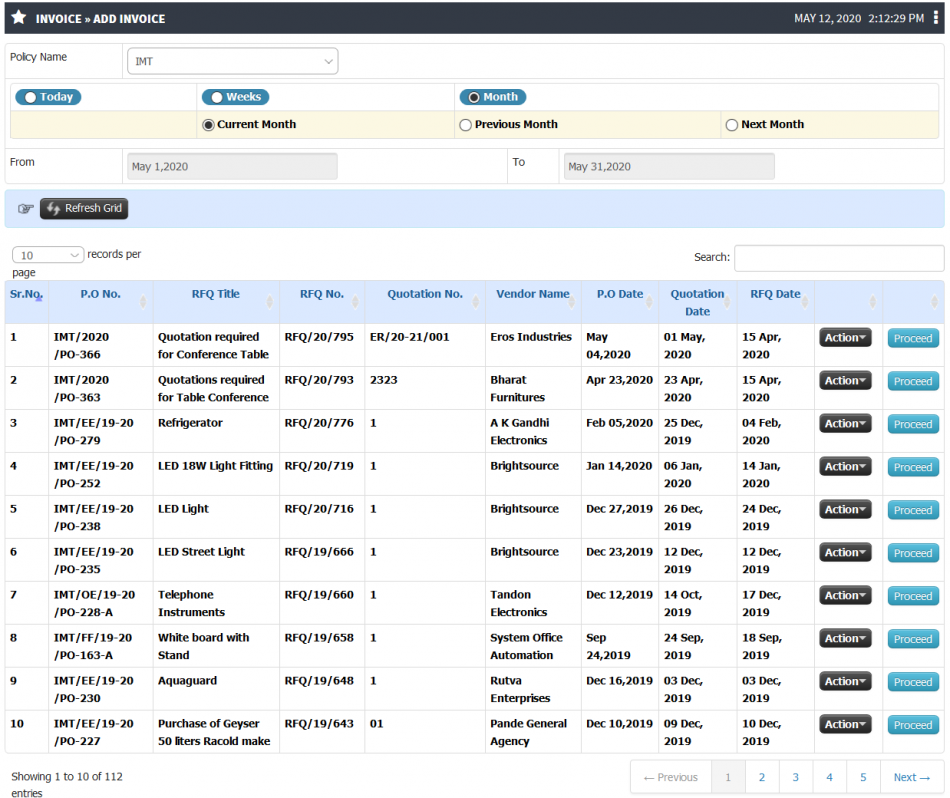Image resolution: width=950 pixels, height=798 pixels.
Task: Proceed with LED Light PO-238 row
Action: (x=913, y=510)
